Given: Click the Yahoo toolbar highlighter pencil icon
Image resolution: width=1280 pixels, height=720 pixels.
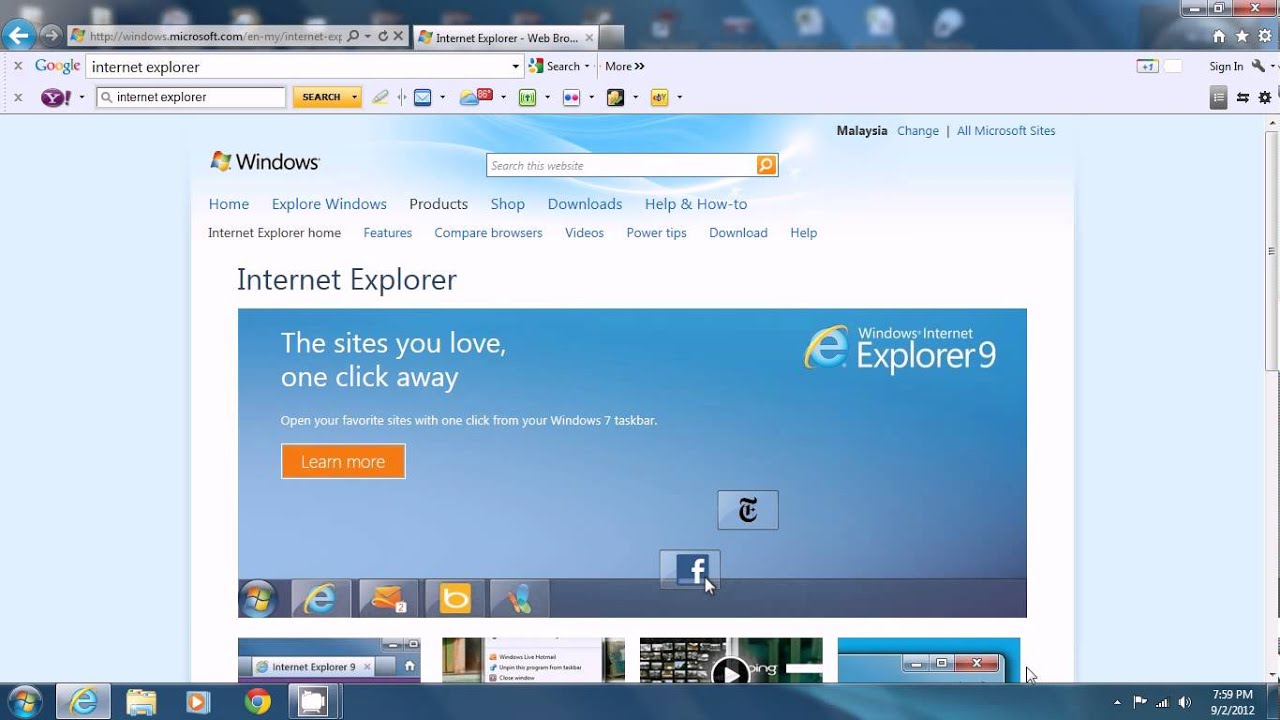Looking at the screenshot, I should 380,97.
